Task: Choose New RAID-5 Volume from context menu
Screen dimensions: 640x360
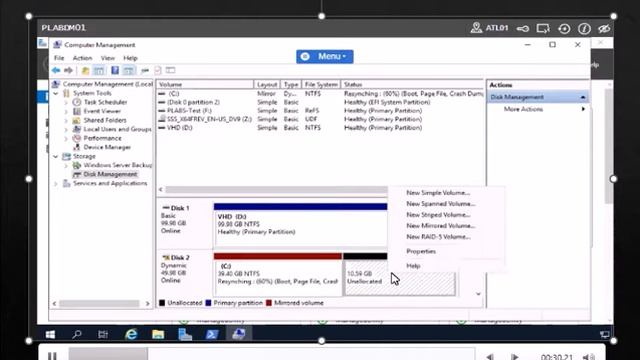Action: (438, 237)
